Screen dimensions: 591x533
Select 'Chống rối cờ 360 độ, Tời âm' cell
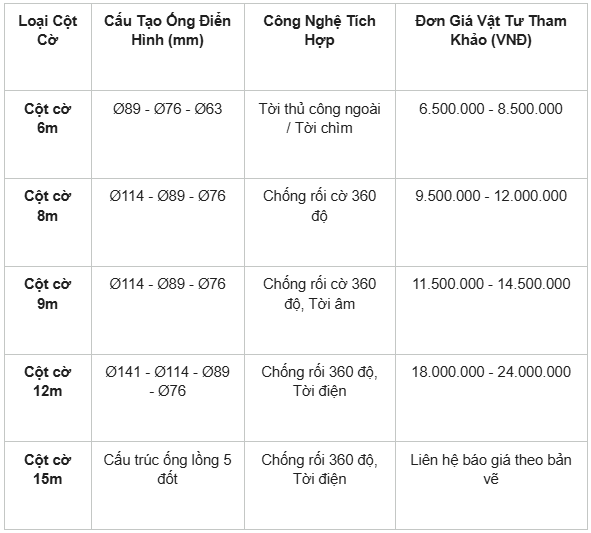point(320,294)
